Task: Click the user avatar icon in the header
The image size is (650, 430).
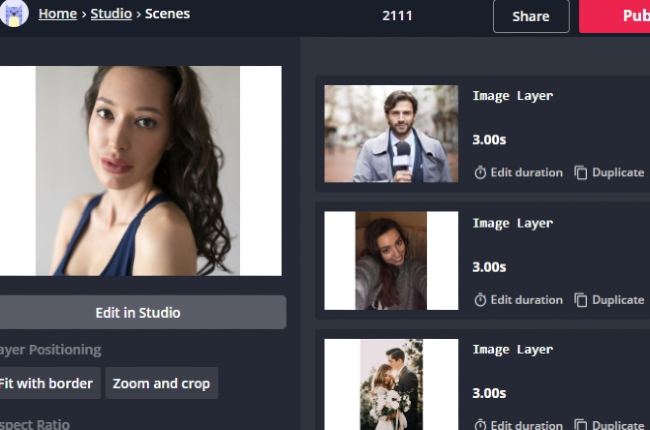Action: (14, 14)
